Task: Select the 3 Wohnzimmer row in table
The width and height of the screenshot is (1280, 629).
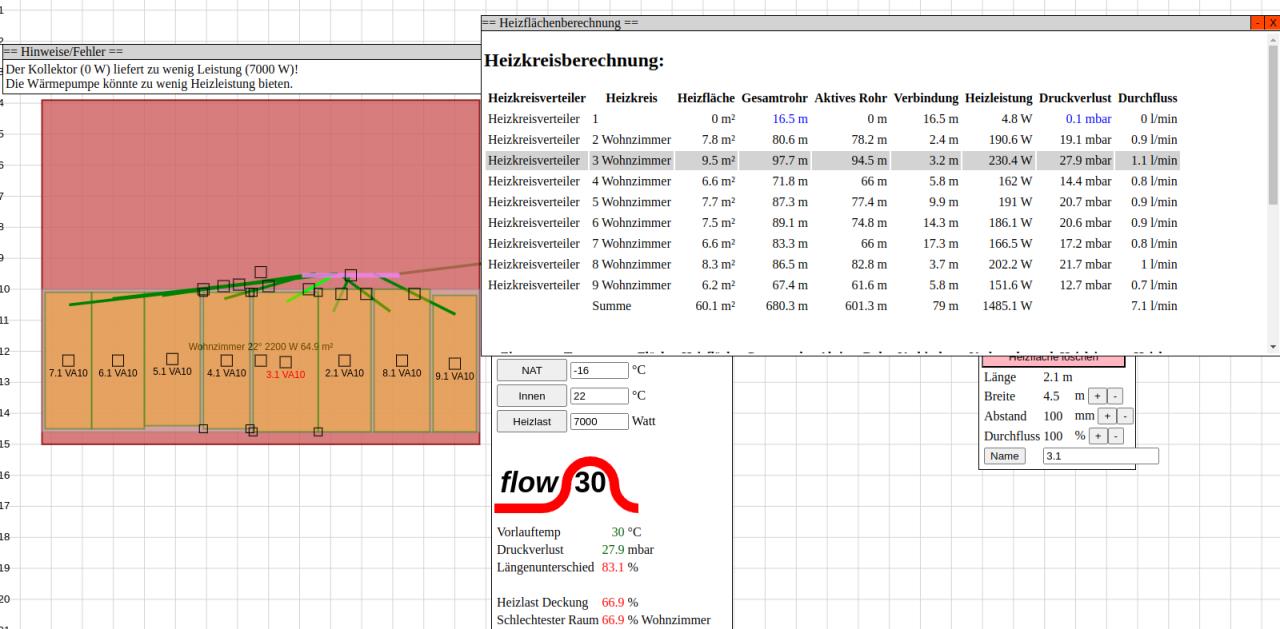Action: pos(630,160)
